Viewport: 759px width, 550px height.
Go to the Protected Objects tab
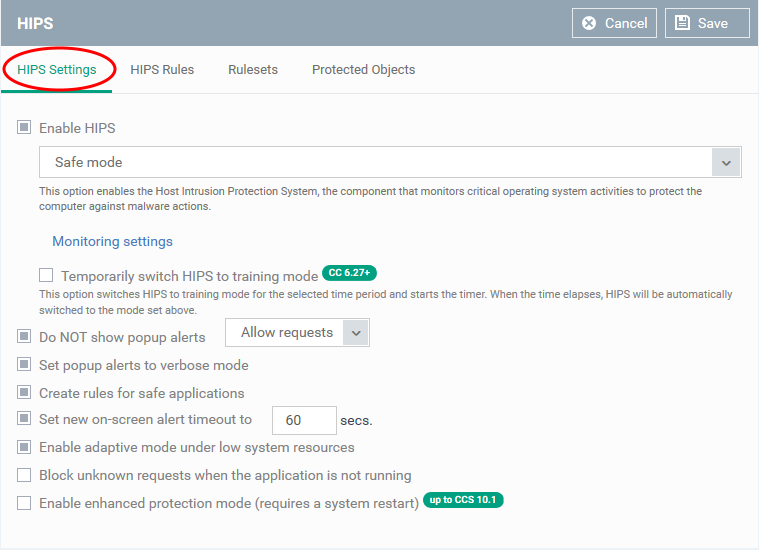click(x=364, y=70)
